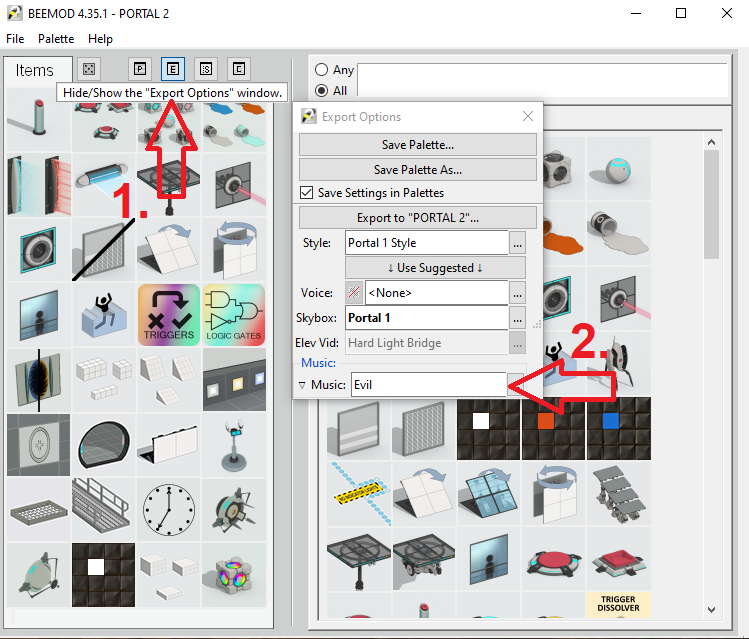
Task: Select the fizzler laser field item
Action: point(39,184)
